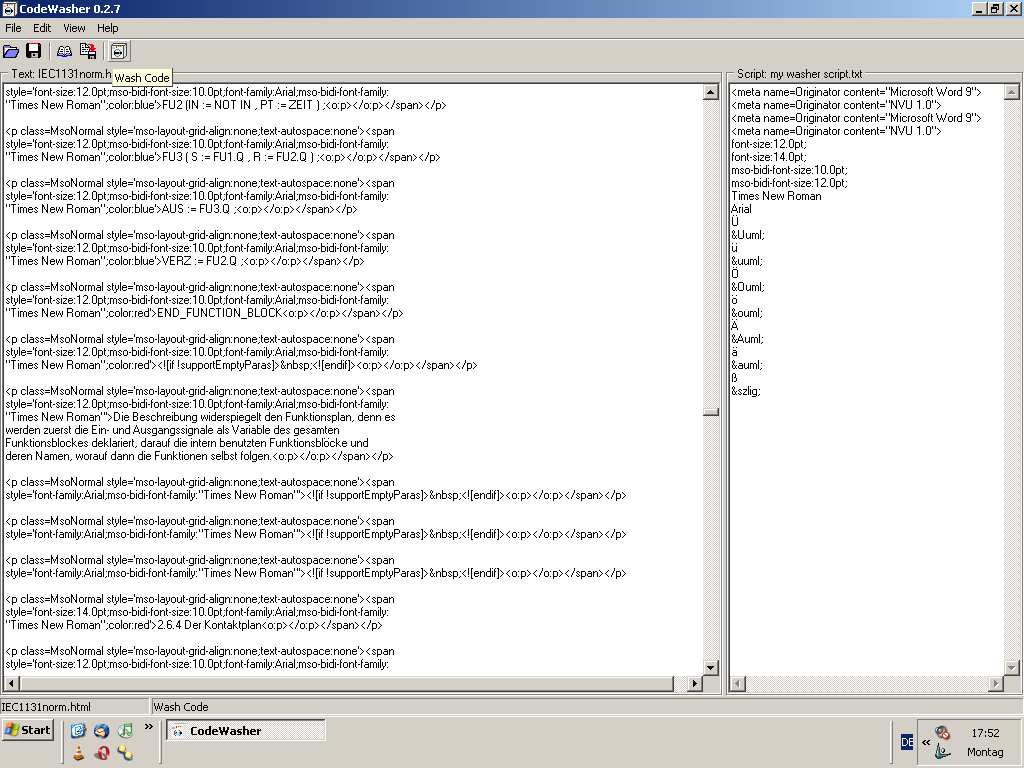The image size is (1024, 768).
Task: Click the CodeWasher taskbar button
Action: click(x=245, y=731)
